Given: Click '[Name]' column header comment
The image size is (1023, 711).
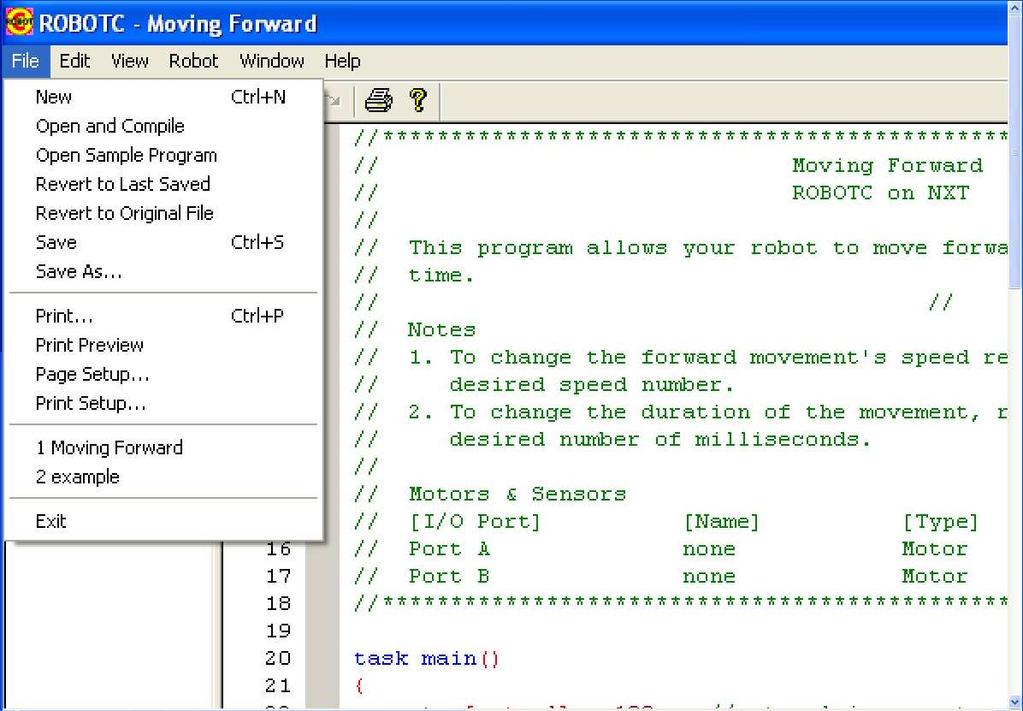Looking at the screenshot, I should (722, 522).
